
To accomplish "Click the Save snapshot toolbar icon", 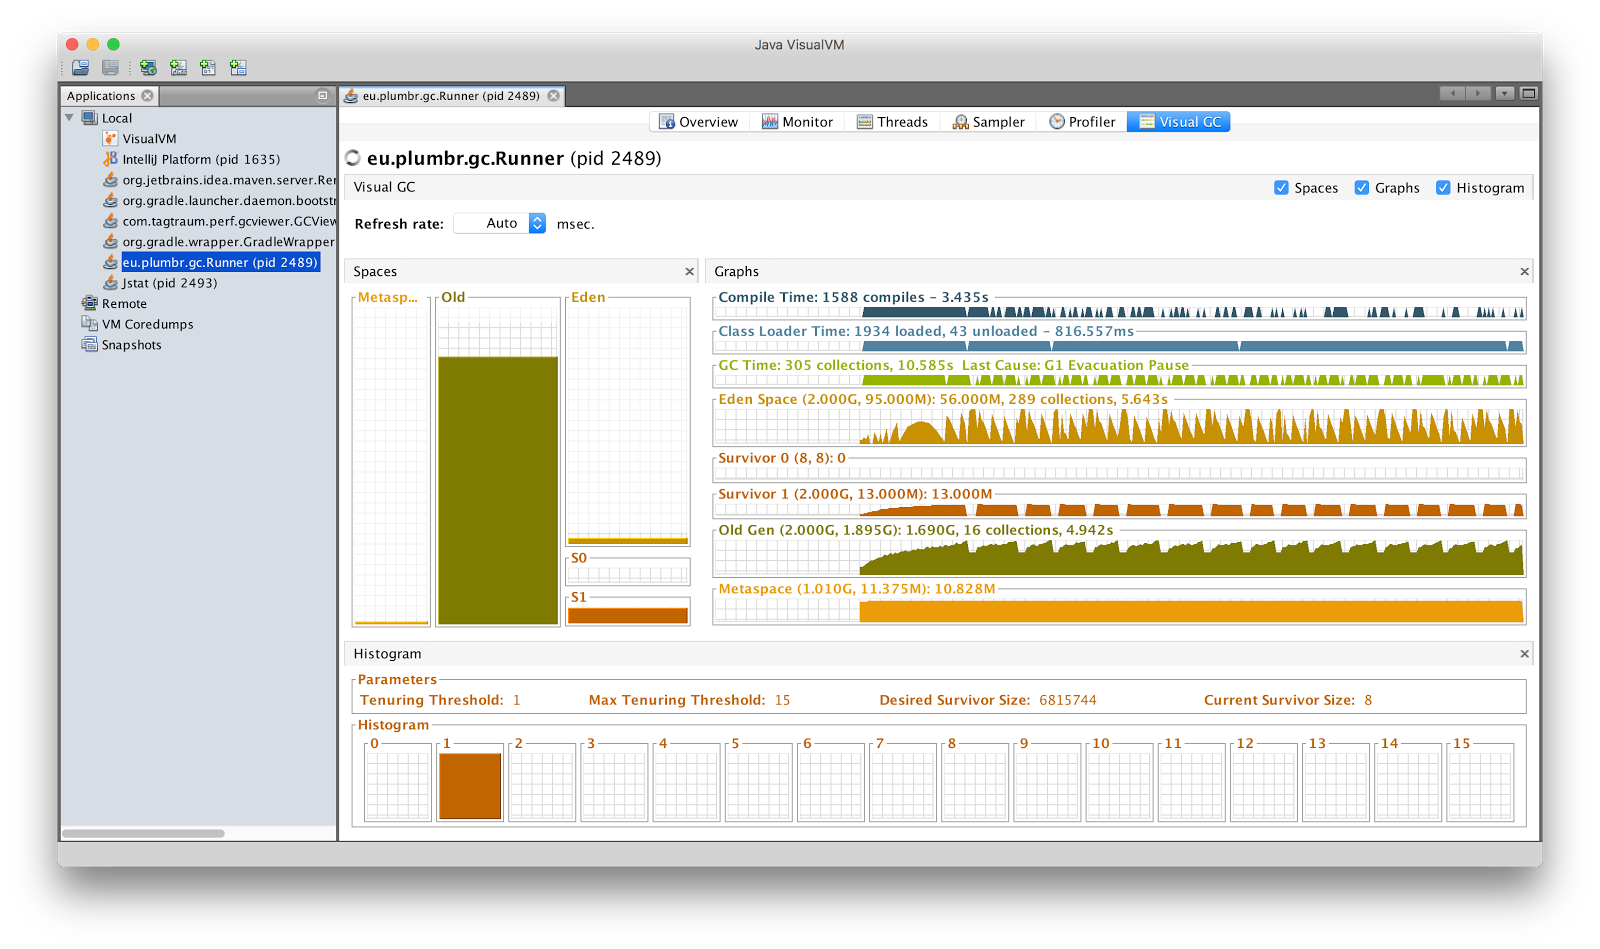I will click(110, 68).
